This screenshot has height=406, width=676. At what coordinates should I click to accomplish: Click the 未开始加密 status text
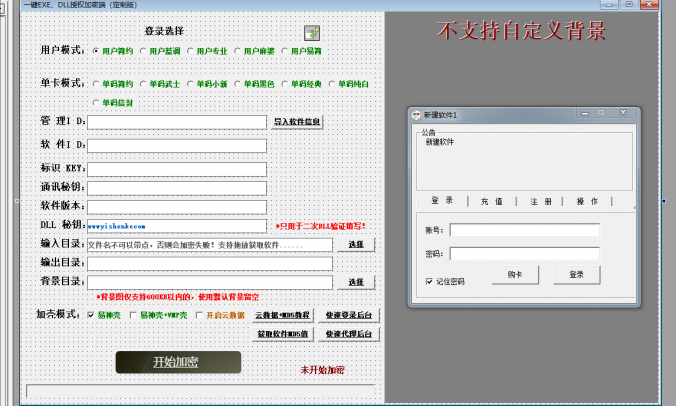pos(322,370)
